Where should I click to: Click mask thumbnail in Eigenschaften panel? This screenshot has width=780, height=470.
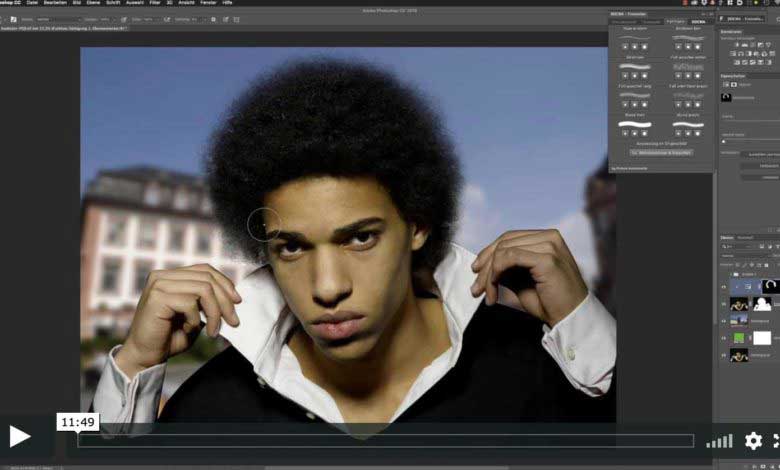tap(726, 97)
